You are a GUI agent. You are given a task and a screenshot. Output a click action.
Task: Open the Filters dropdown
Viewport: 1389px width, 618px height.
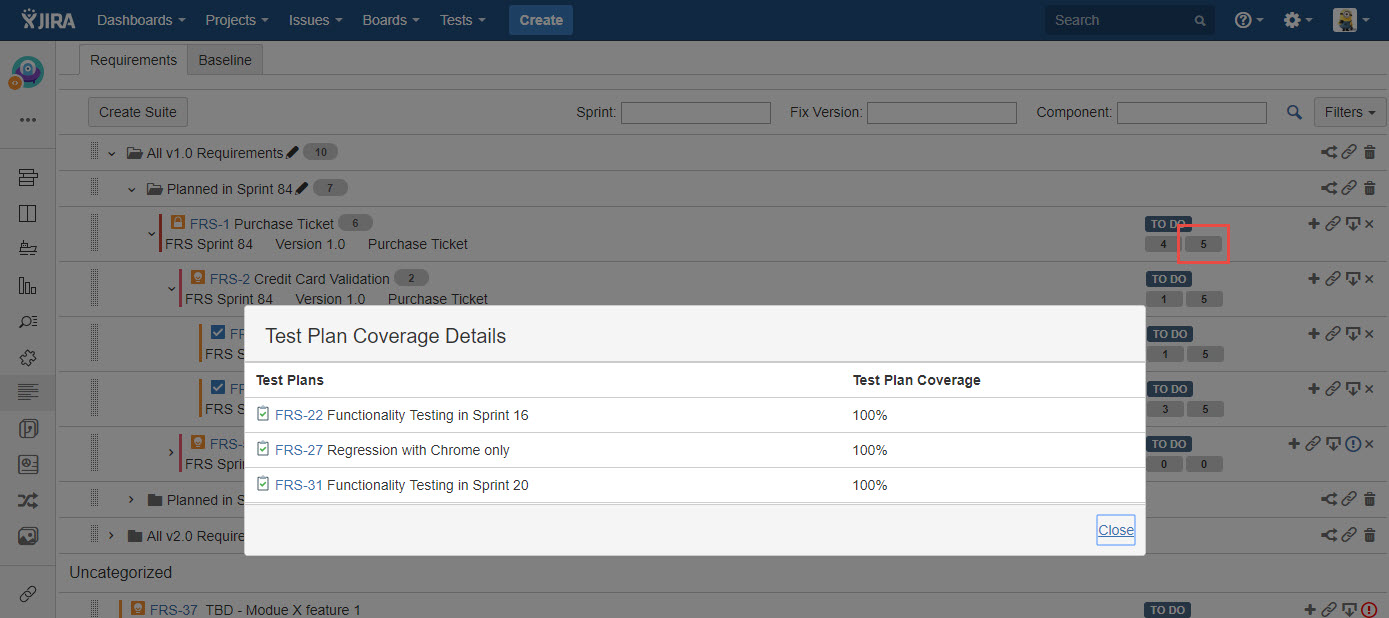point(1349,112)
